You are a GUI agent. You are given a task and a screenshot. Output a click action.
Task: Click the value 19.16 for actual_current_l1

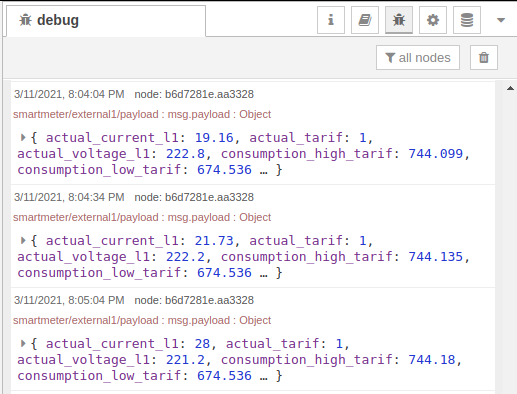214,137
